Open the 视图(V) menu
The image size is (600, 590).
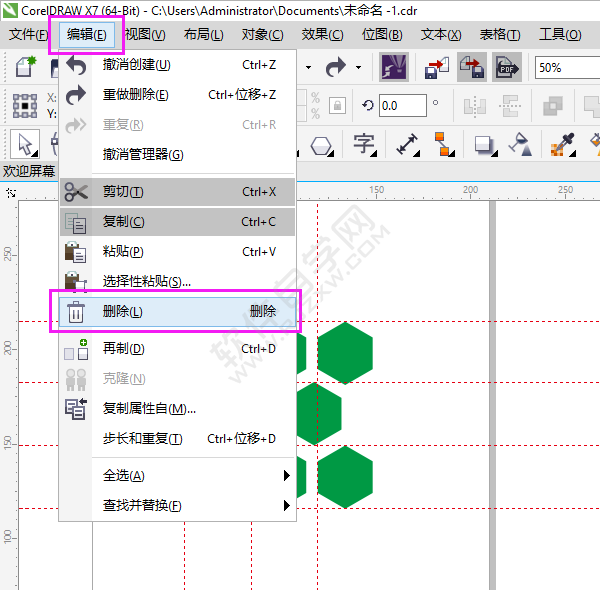pos(145,35)
